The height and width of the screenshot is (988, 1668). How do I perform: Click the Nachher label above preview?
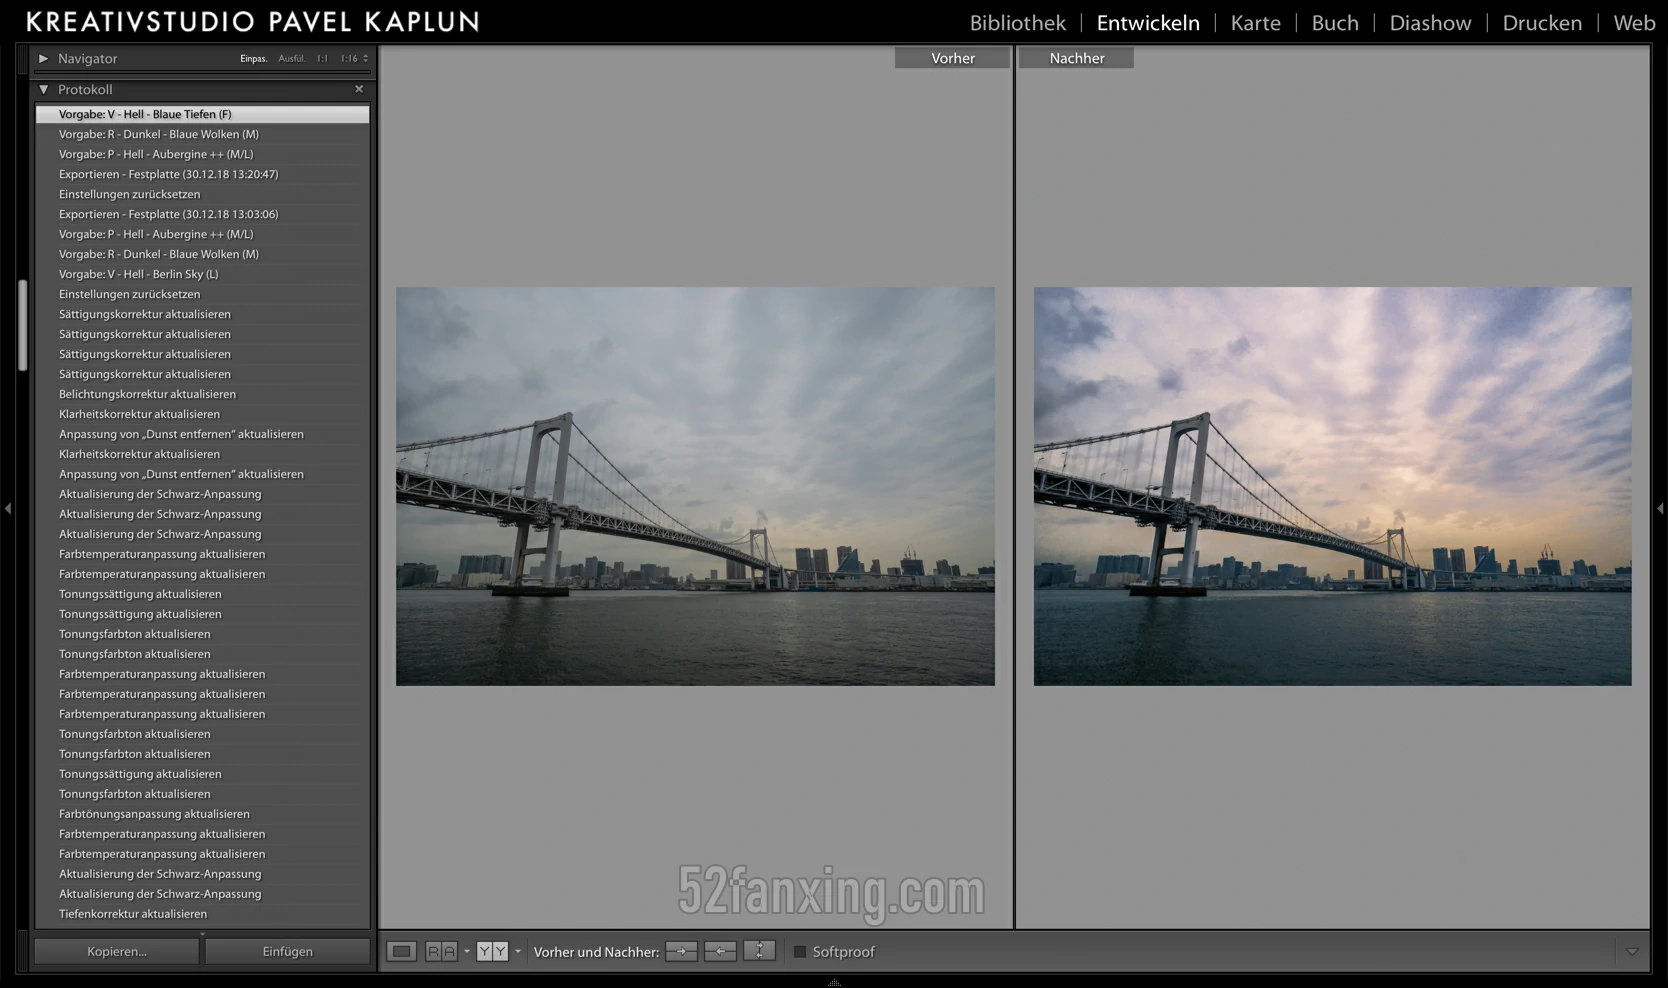pyautogui.click(x=1077, y=58)
